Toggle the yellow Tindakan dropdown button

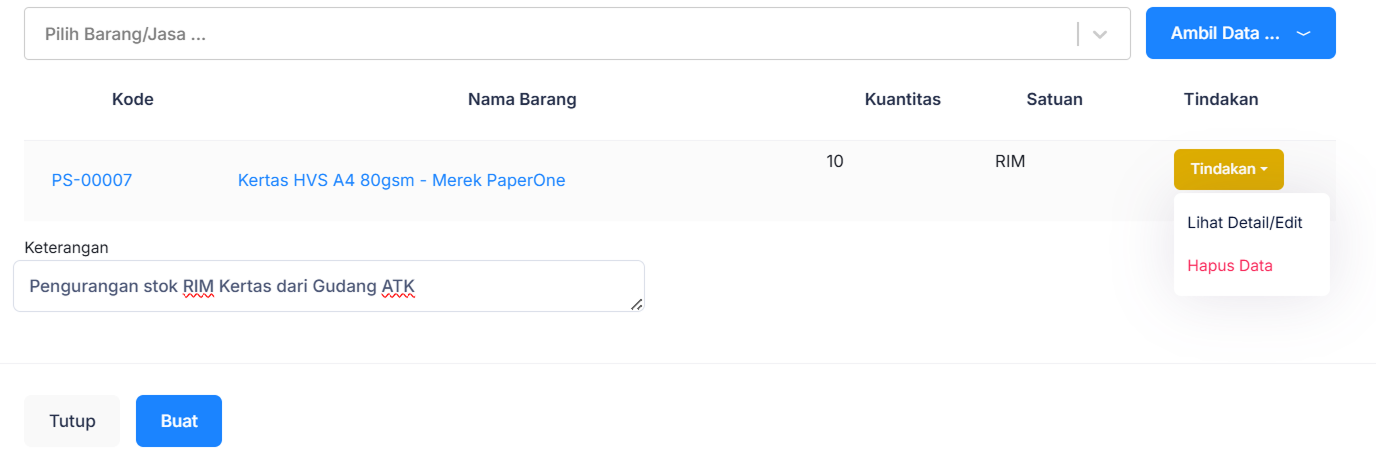[x=1228, y=169]
